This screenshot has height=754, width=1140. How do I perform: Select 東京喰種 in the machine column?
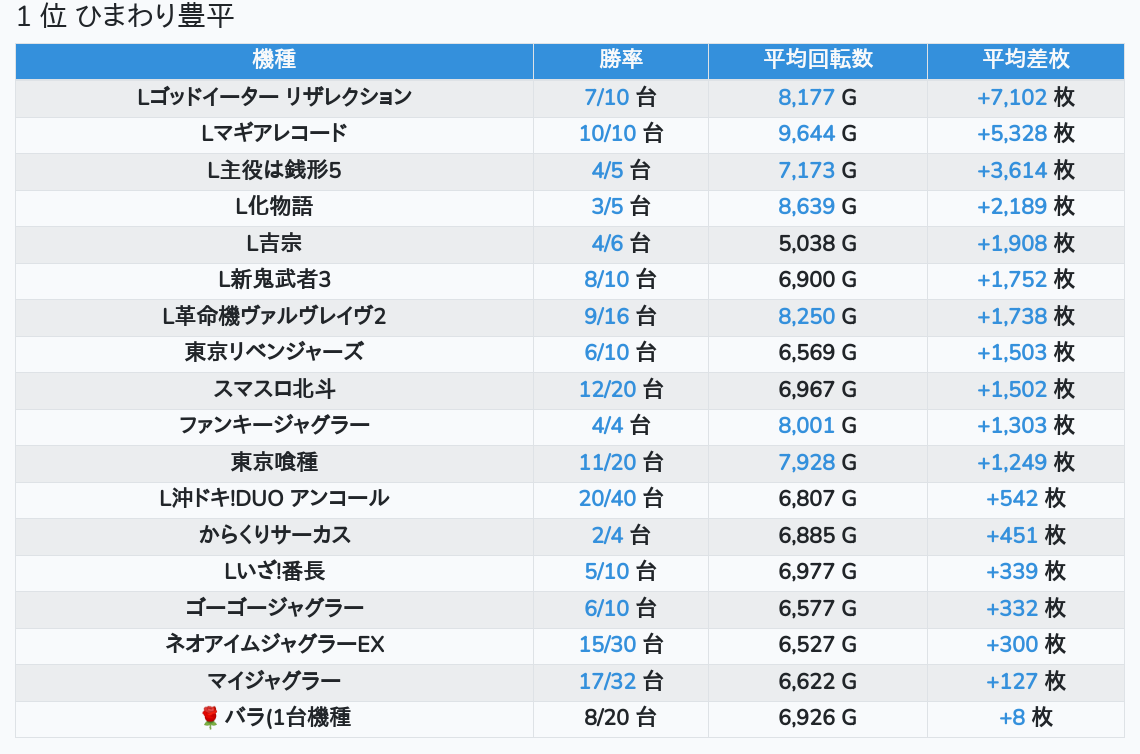pyautogui.click(x=274, y=462)
